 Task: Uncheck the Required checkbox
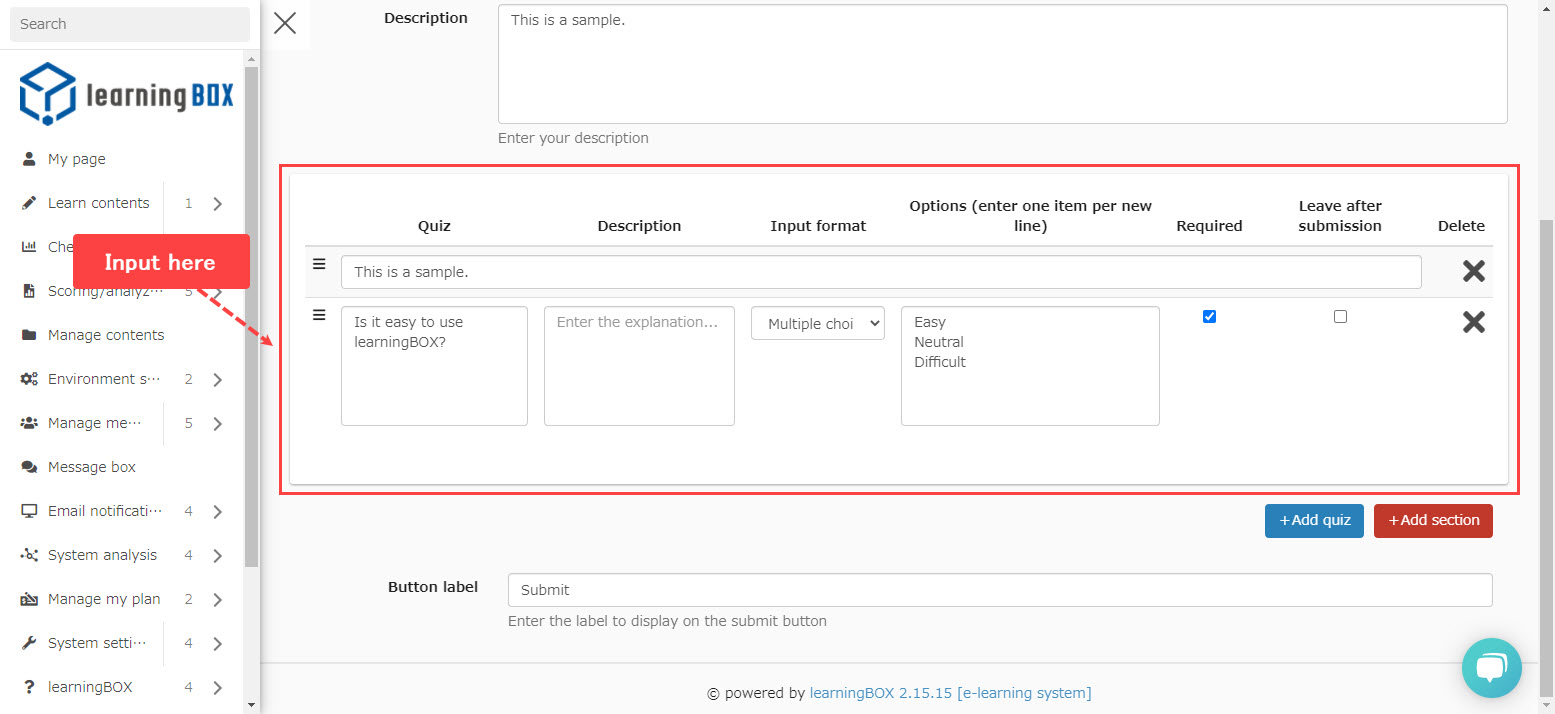[x=1209, y=317]
